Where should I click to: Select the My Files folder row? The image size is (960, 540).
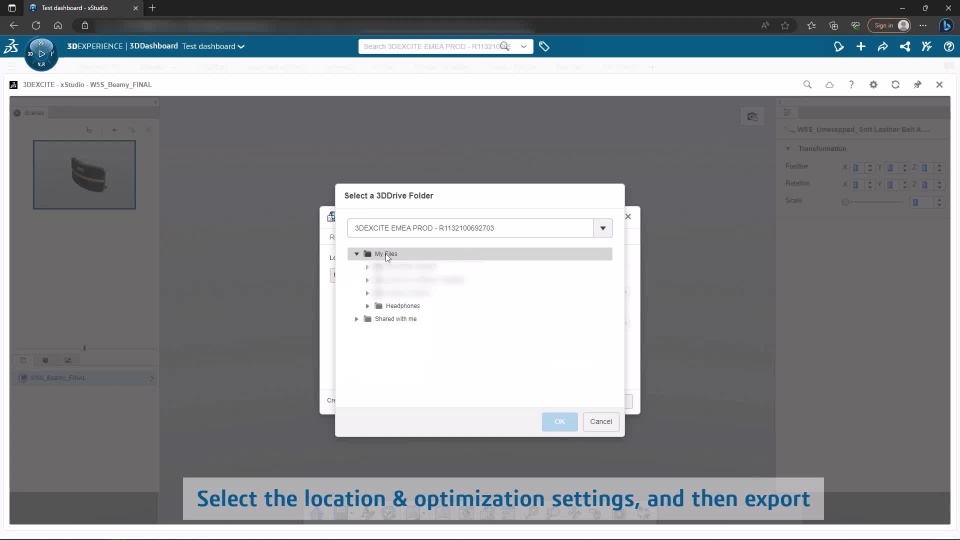pyautogui.click(x=480, y=253)
